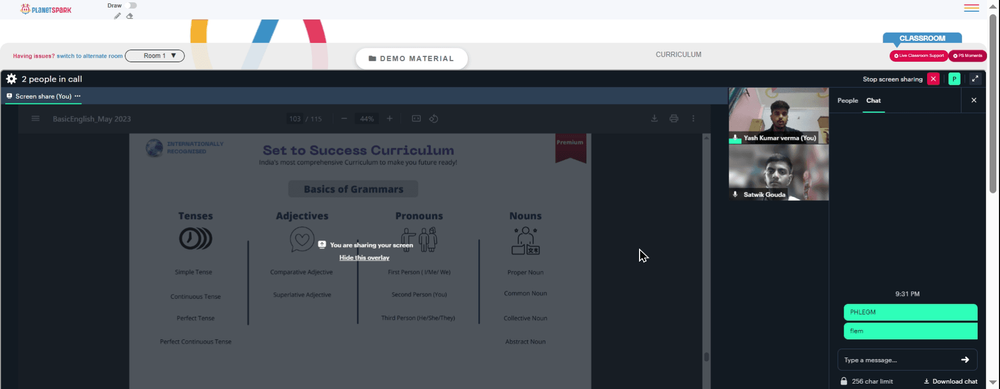Select the Chat tab
This screenshot has height=389, width=1000.
873,101
